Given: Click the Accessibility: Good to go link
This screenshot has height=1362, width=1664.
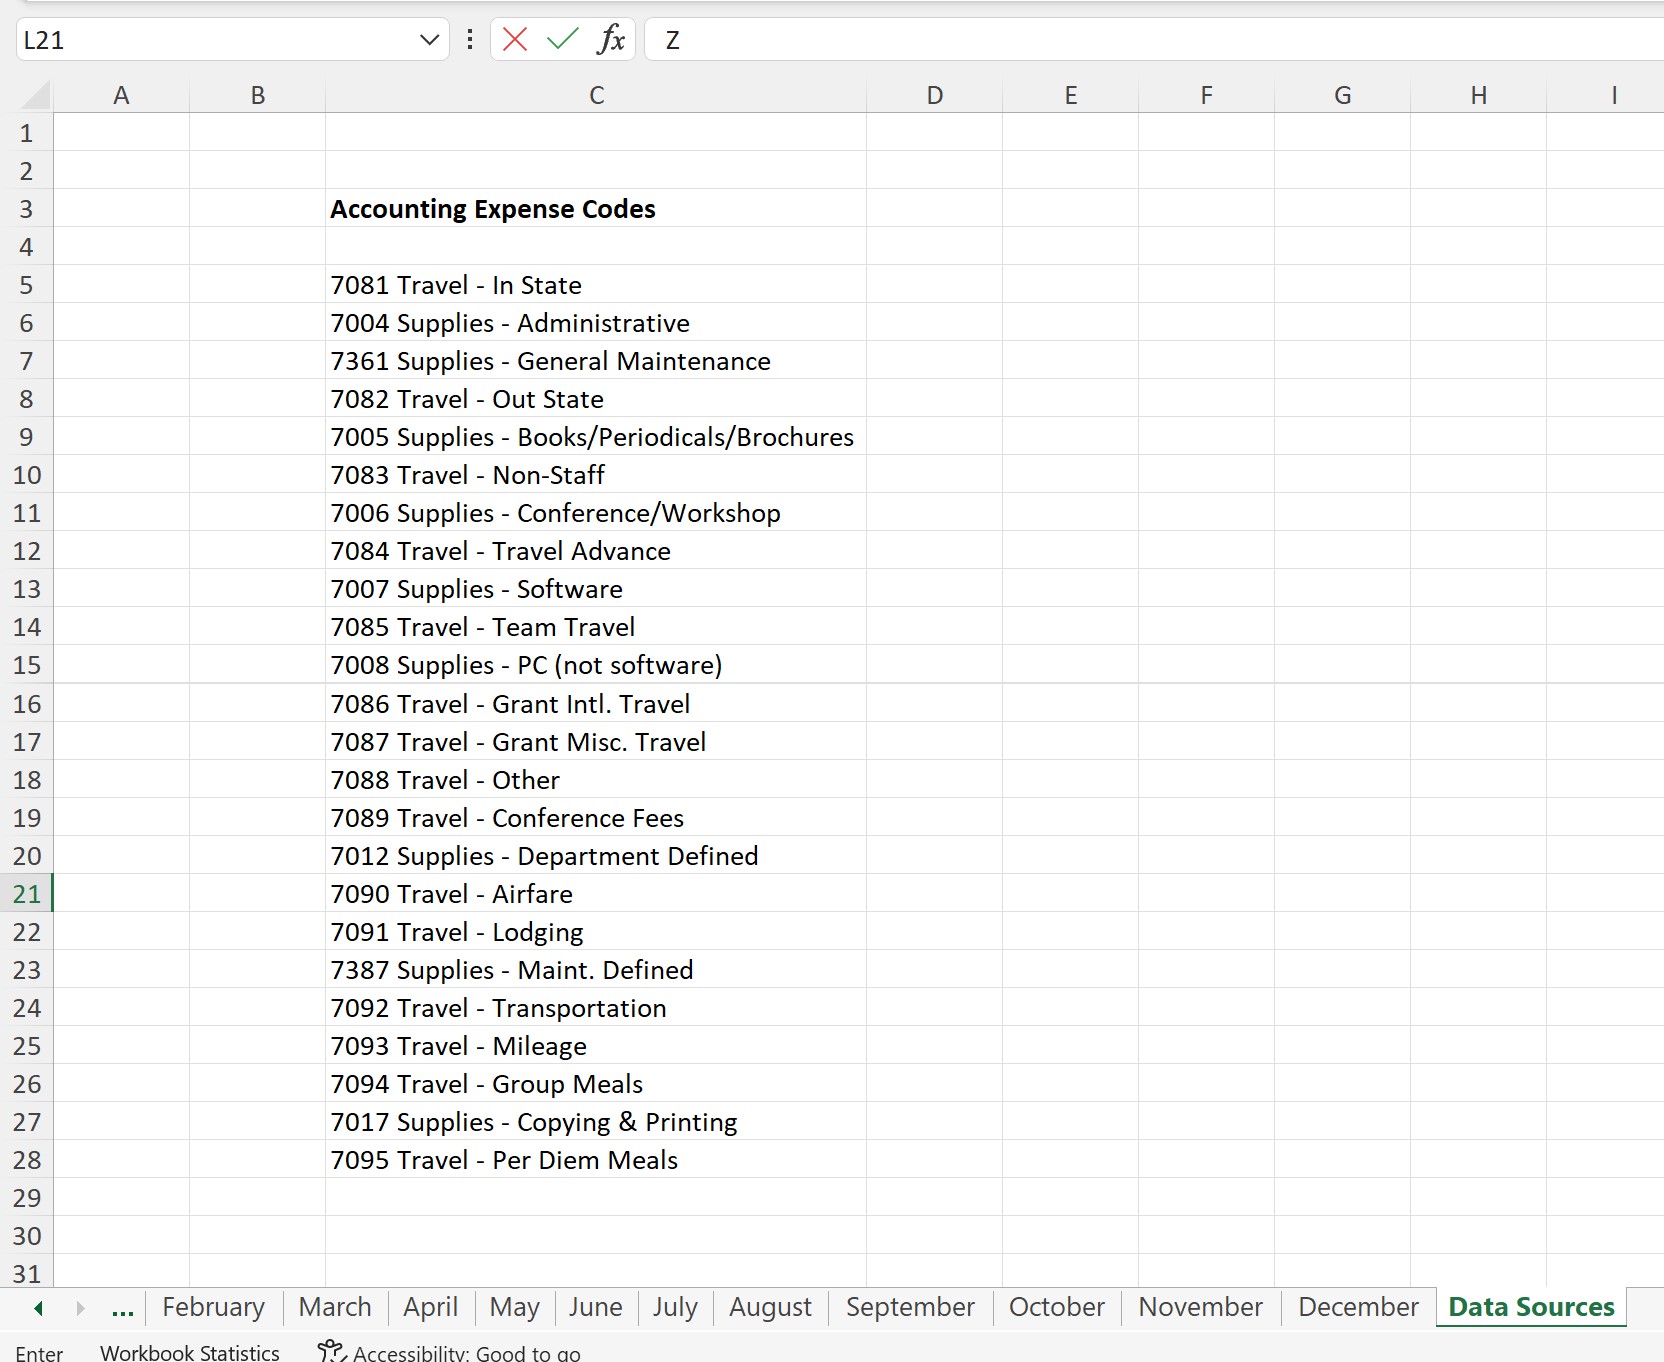Looking at the screenshot, I should coord(465,1352).
